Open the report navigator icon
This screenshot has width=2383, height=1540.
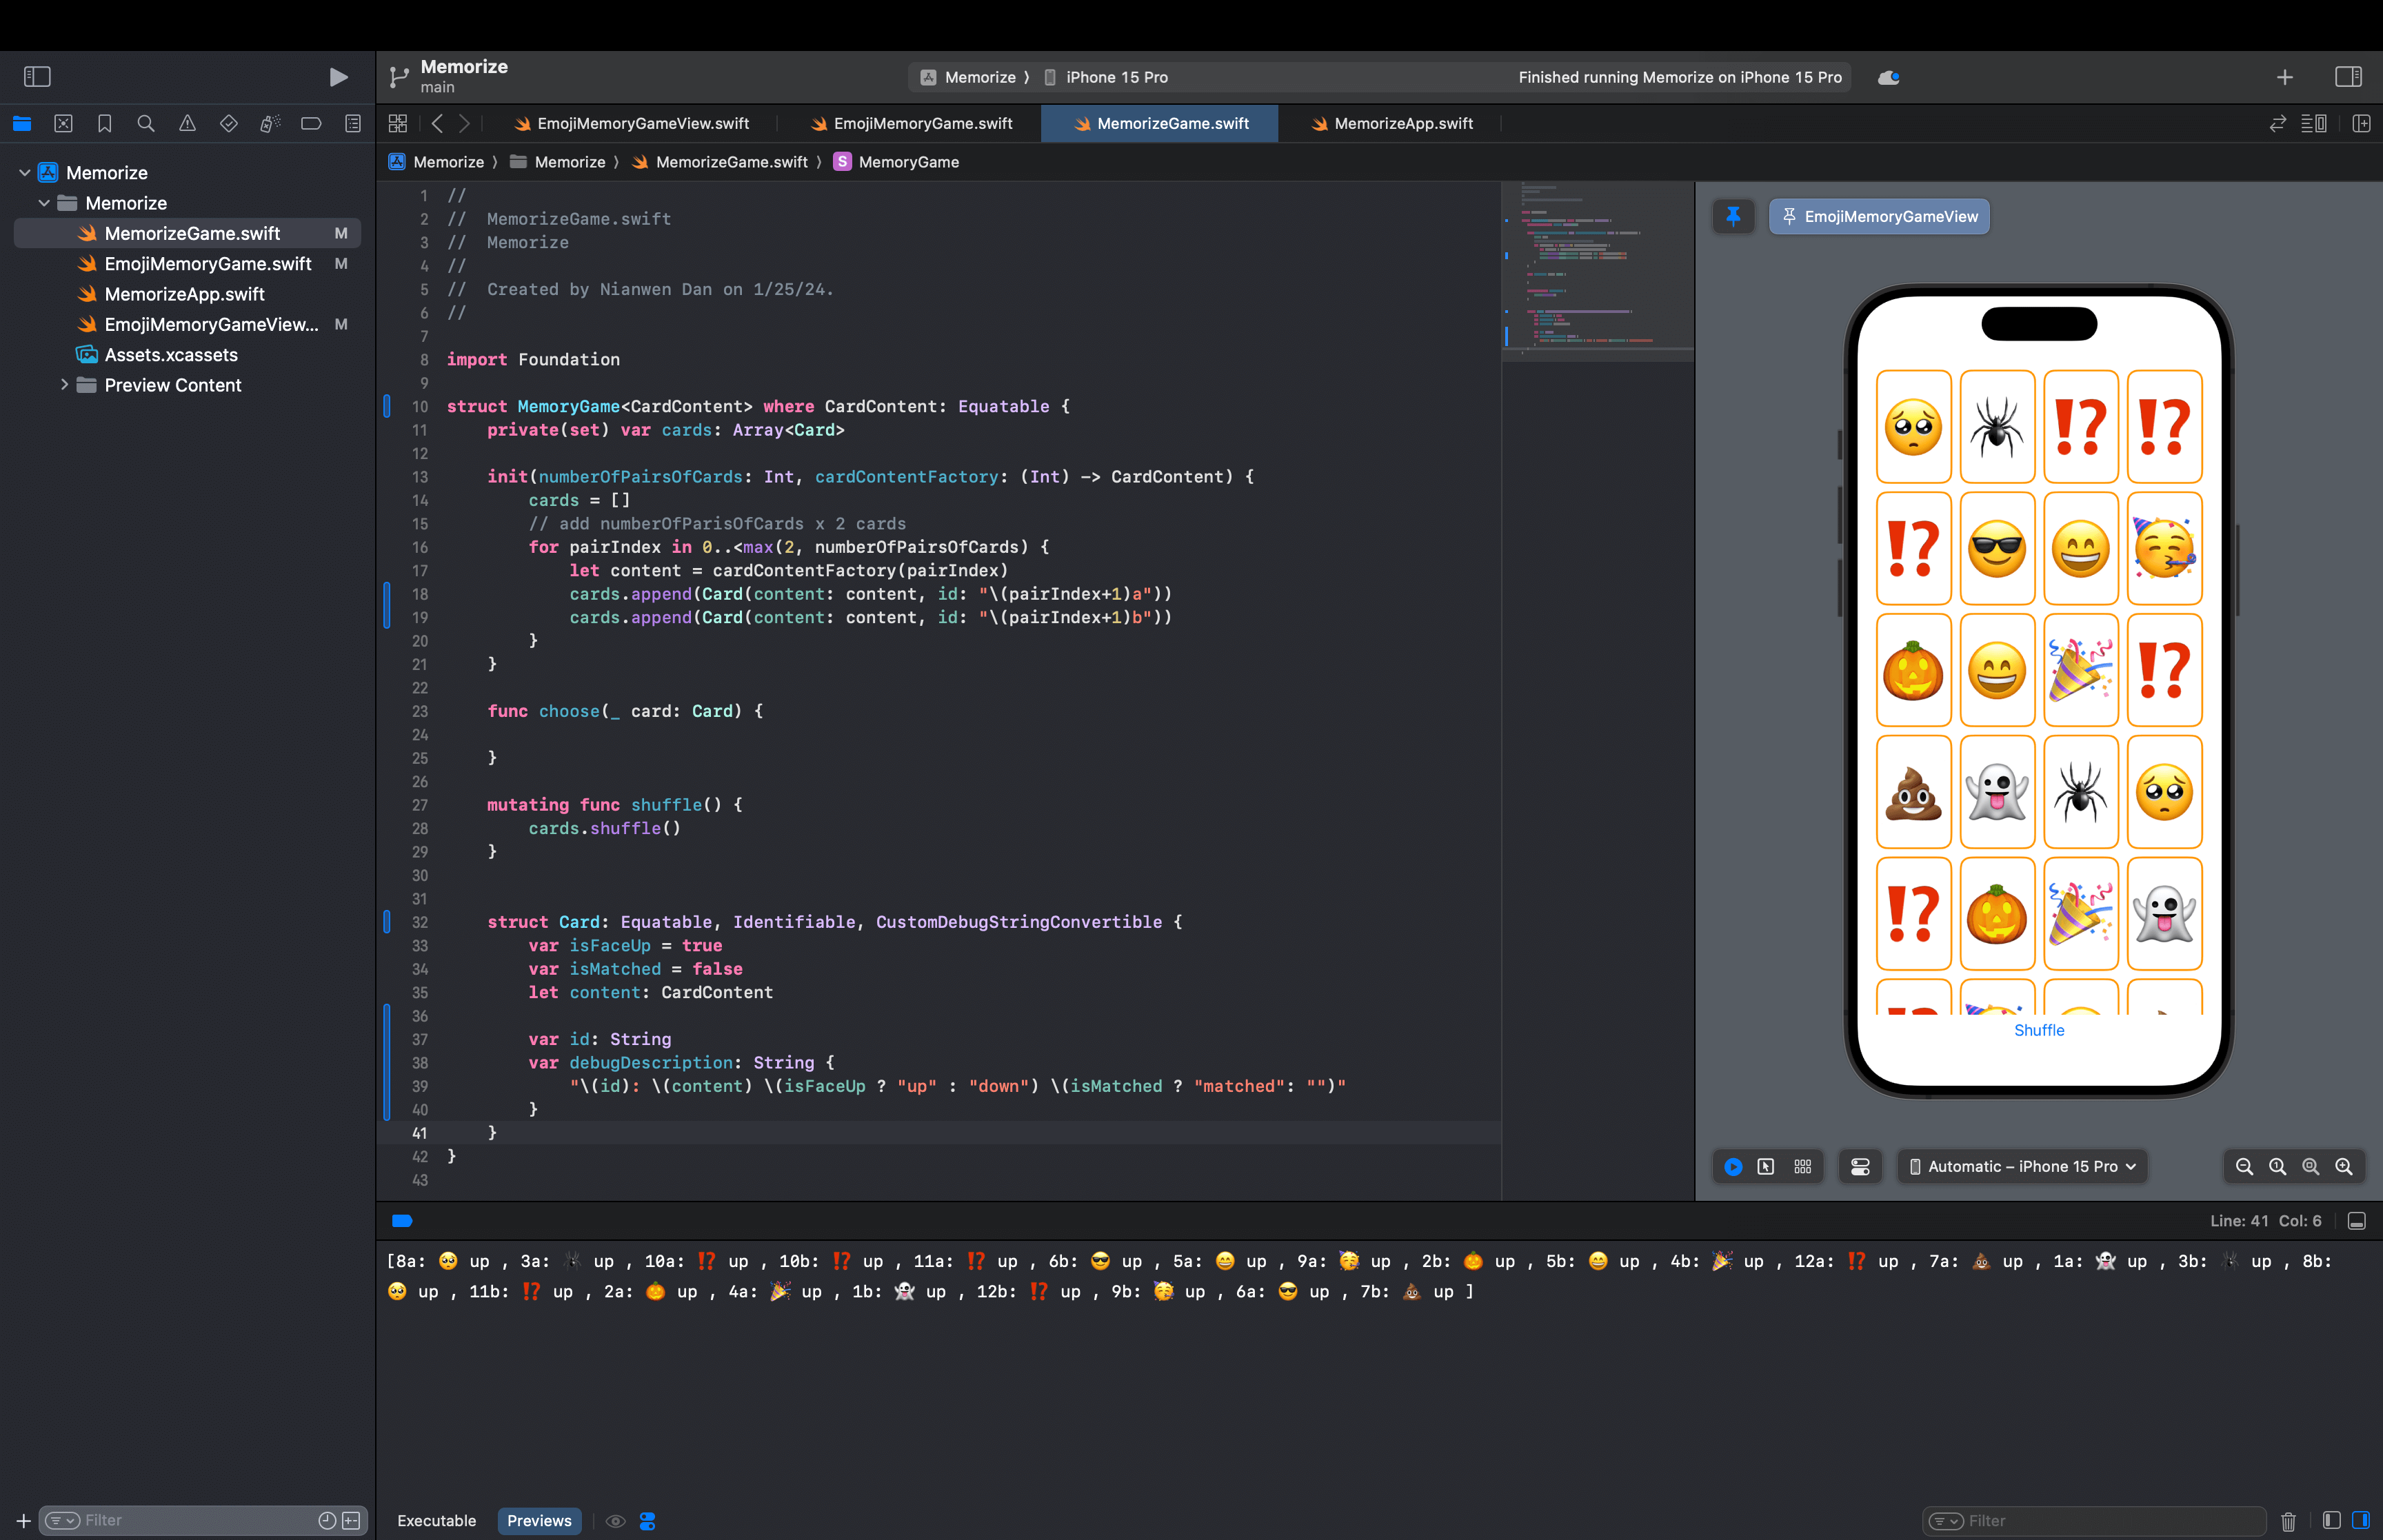coord(353,123)
